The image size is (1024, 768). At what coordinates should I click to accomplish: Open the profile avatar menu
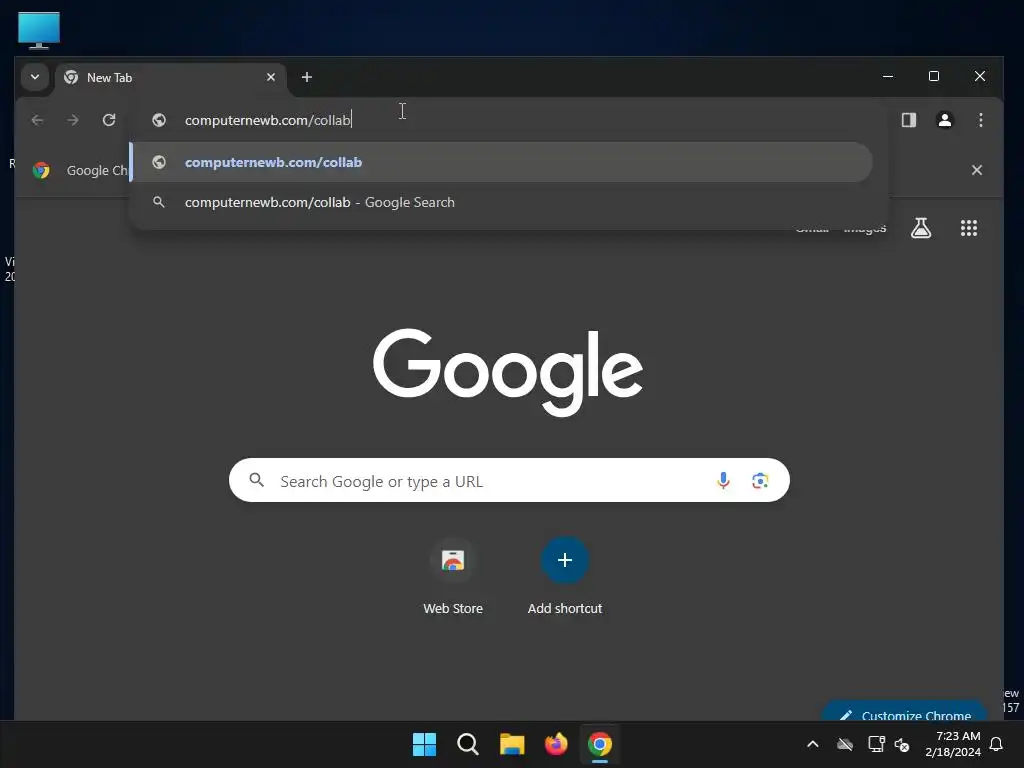[944, 120]
